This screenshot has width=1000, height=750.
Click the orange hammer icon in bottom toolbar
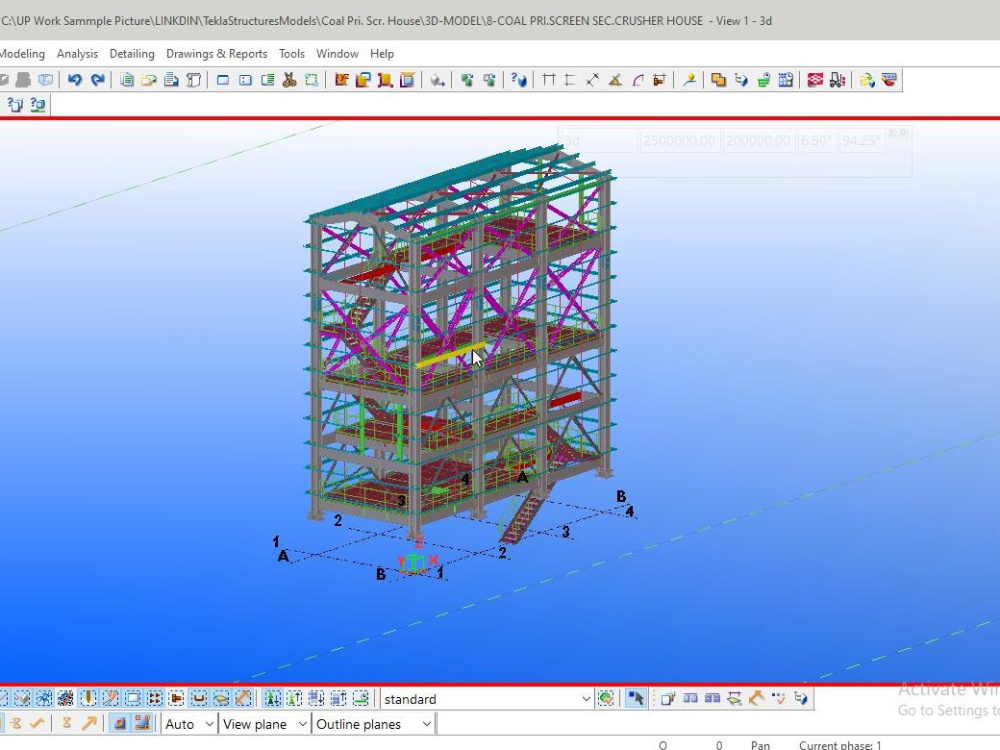pyautogui.click(x=756, y=698)
